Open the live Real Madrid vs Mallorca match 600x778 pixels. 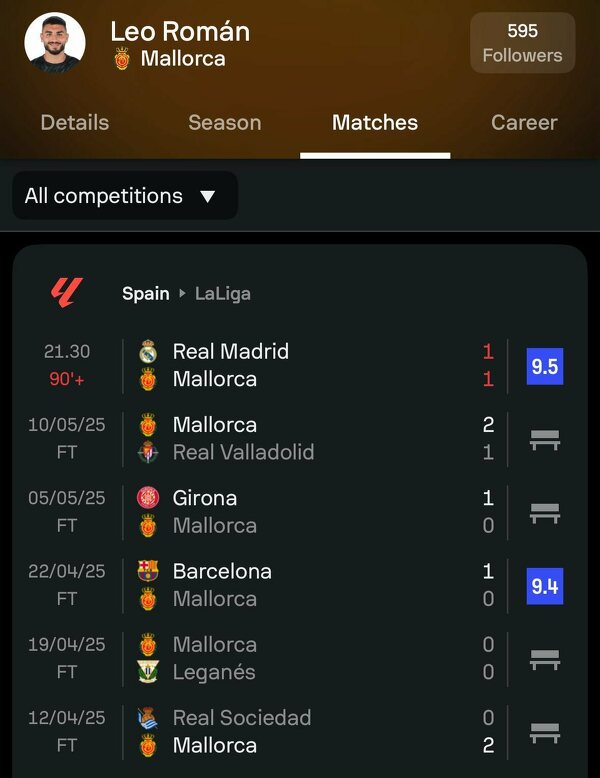tap(300, 366)
